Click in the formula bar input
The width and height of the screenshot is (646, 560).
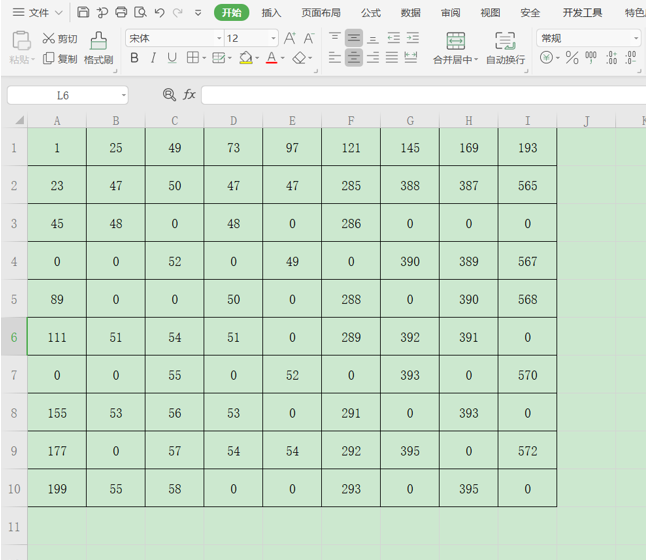[x=424, y=95]
